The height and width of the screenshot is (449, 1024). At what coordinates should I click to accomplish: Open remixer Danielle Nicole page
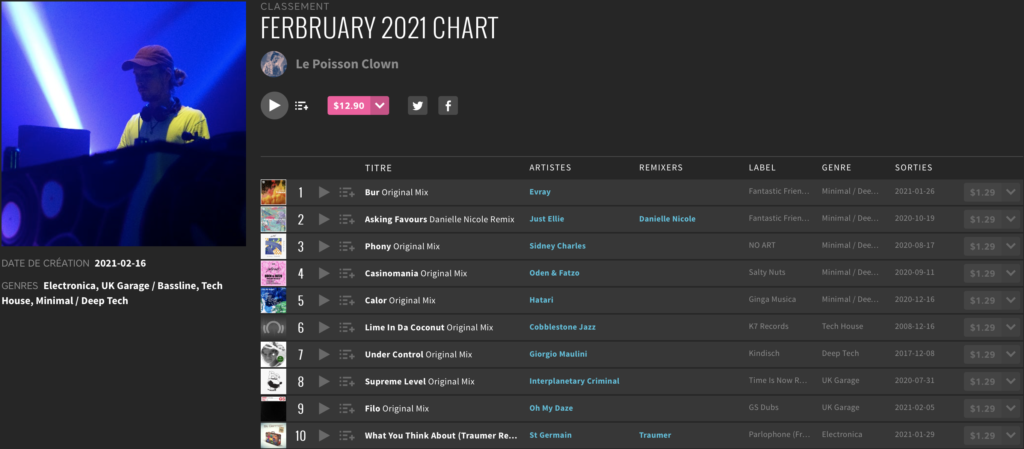pyautogui.click(x=667, y=219)
